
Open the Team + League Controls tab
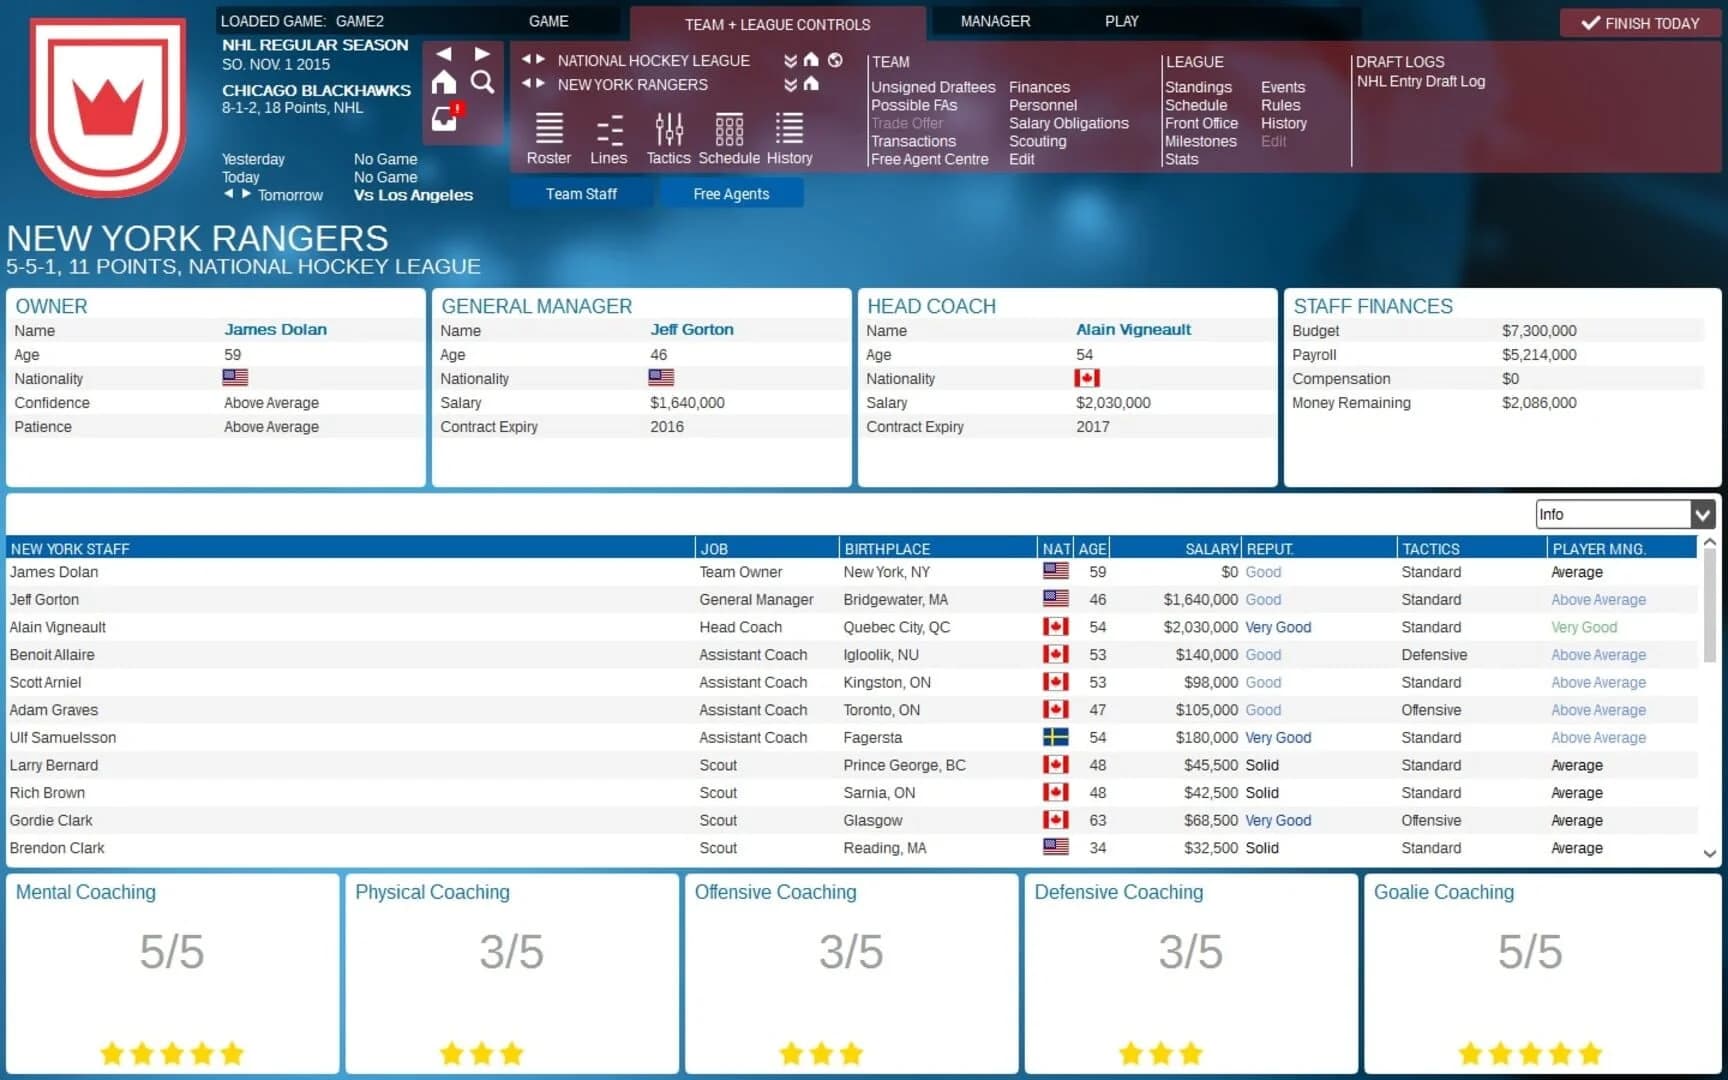tap(778, 24)
